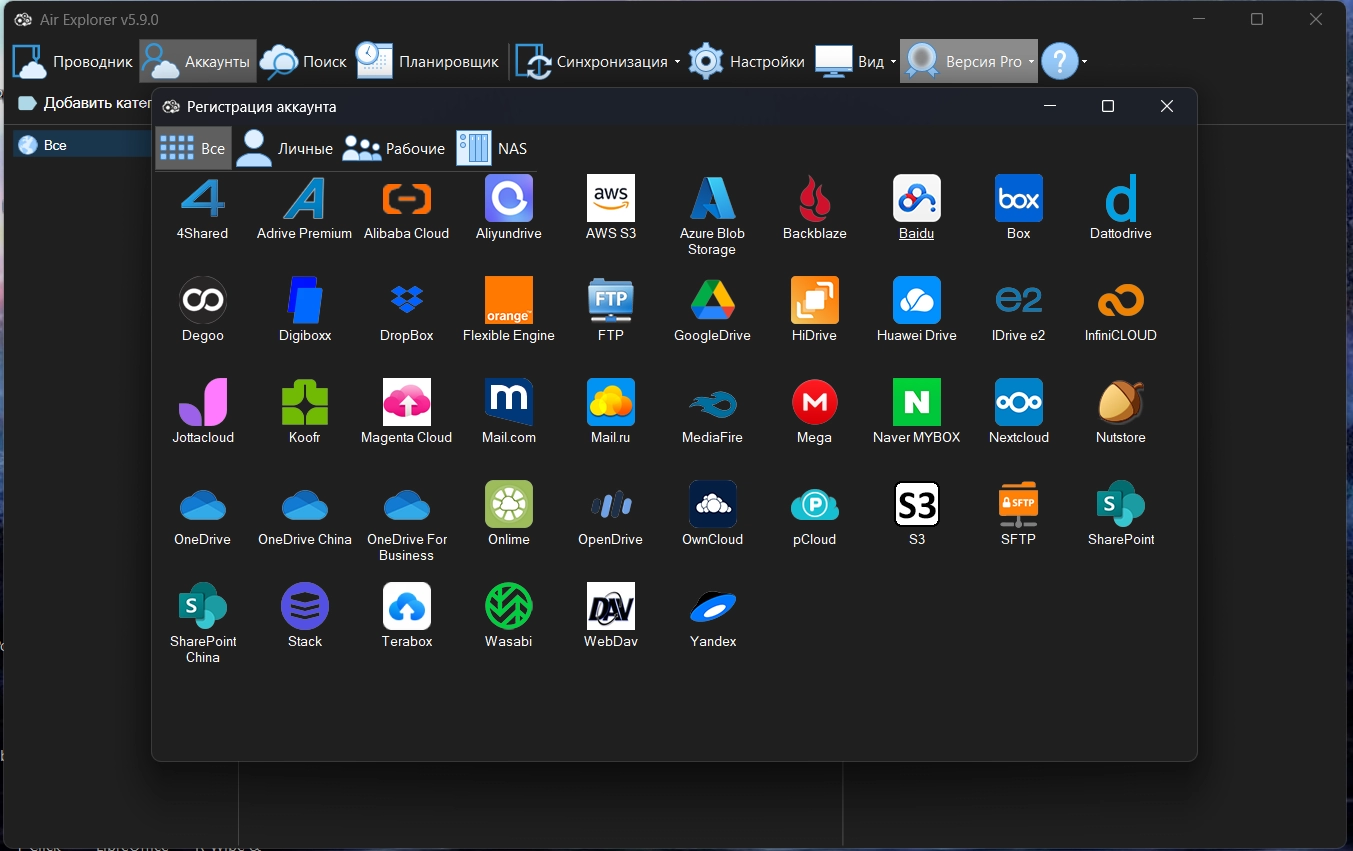Click the blue help question icon

click(x=1060, y=62)
